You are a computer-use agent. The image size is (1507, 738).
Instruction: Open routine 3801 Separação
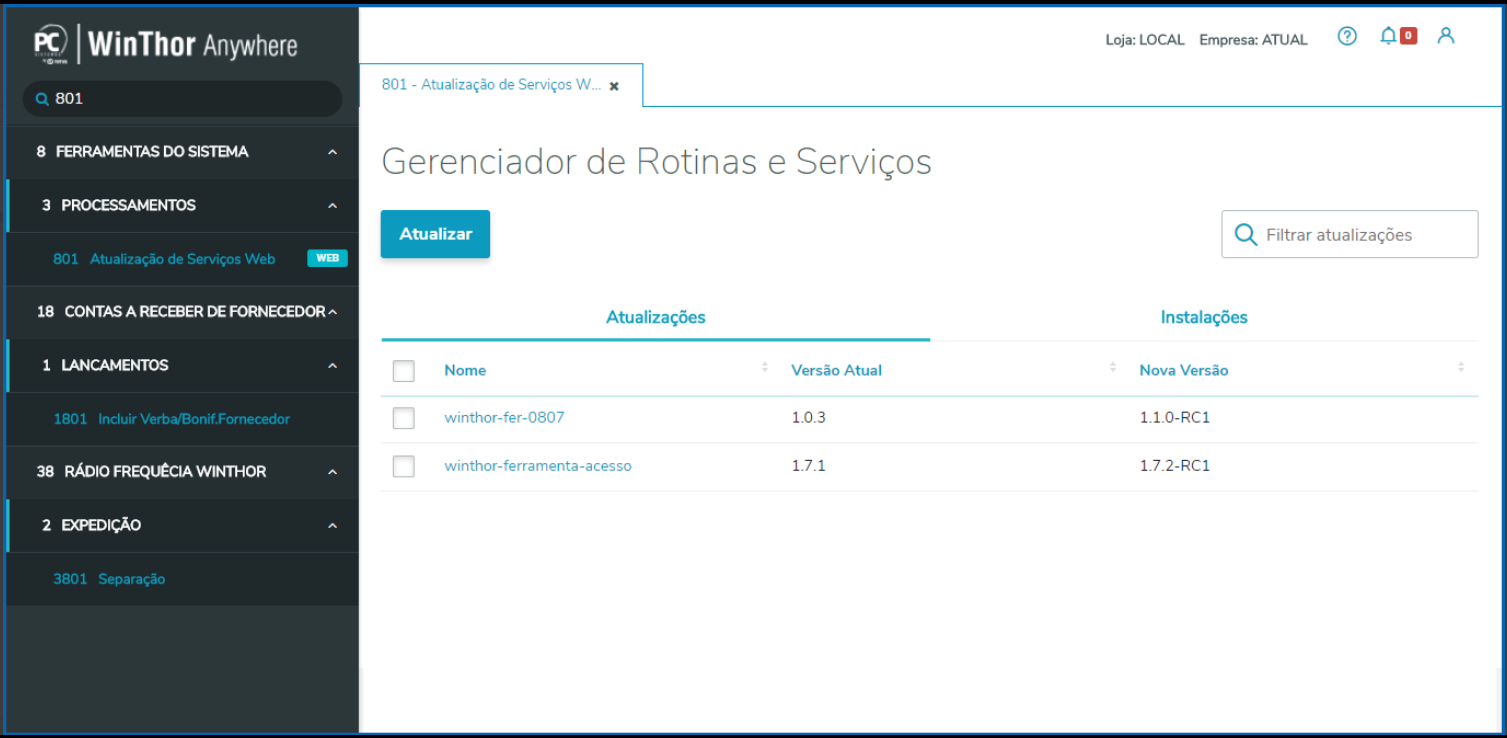click(x=109, y=579)
